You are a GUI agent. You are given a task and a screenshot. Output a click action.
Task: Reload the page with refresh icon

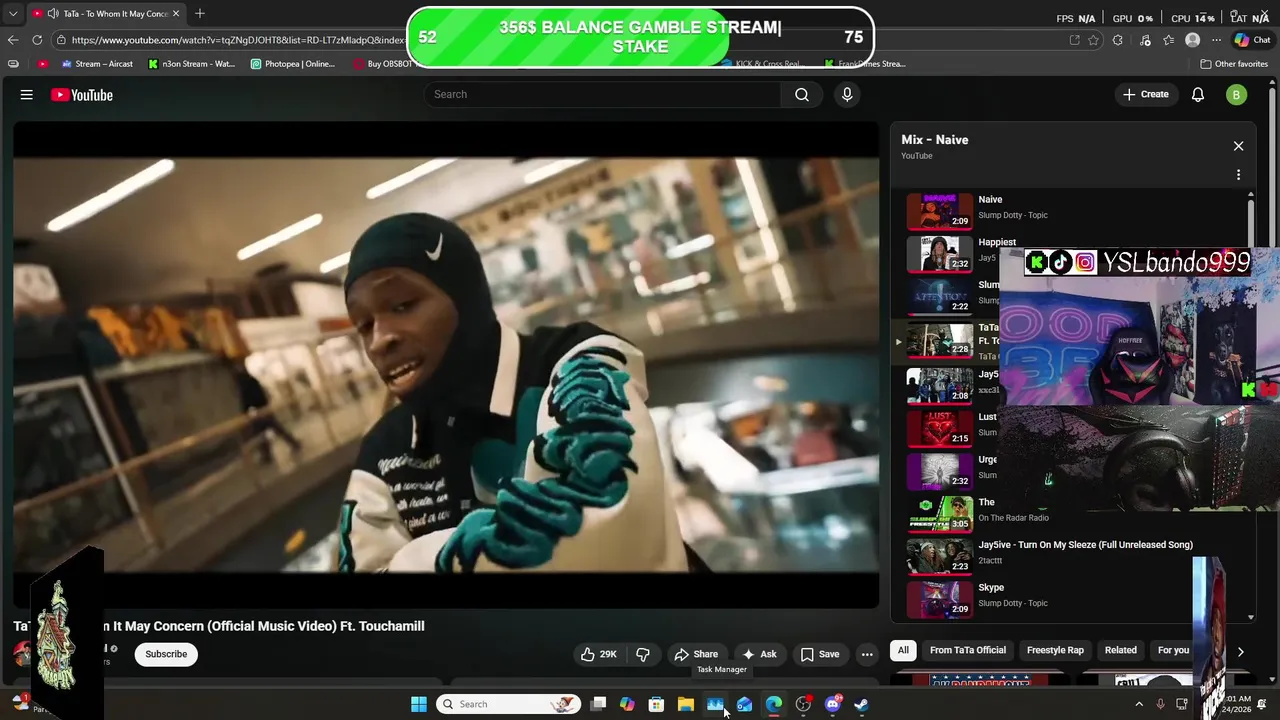click(x=37, y=40)
